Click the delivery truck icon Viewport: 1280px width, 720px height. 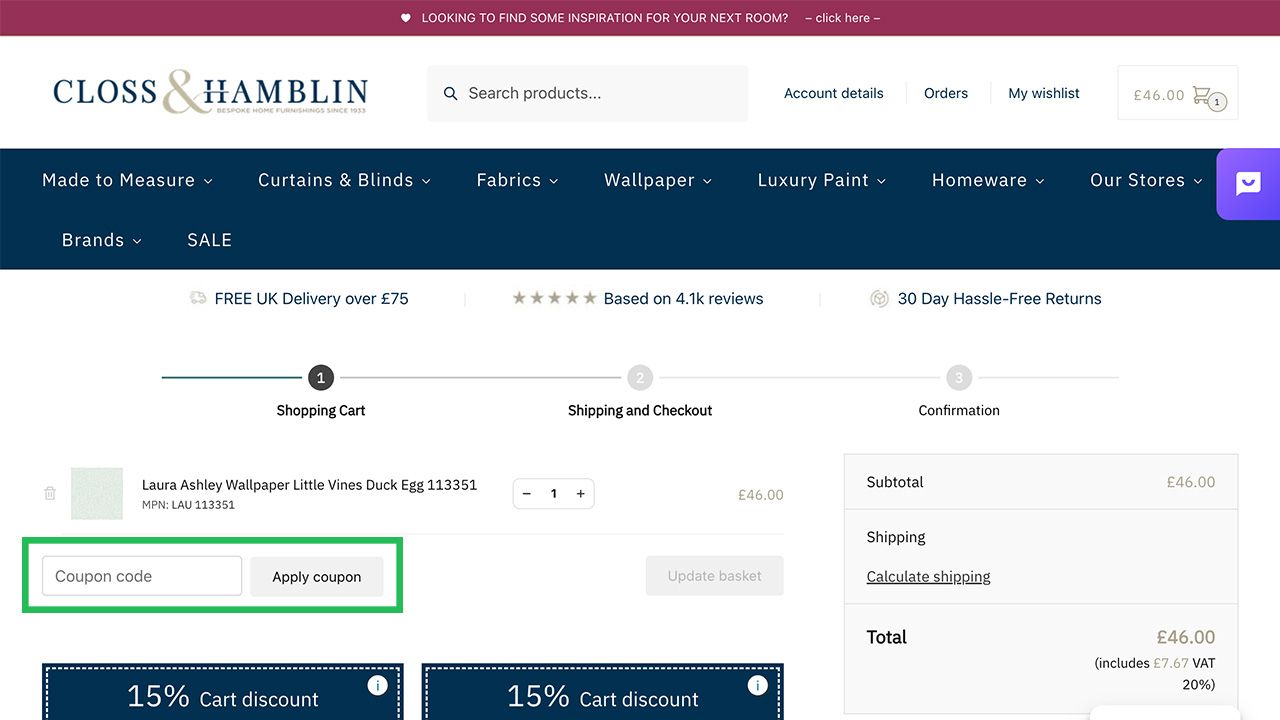pos(198,298)
